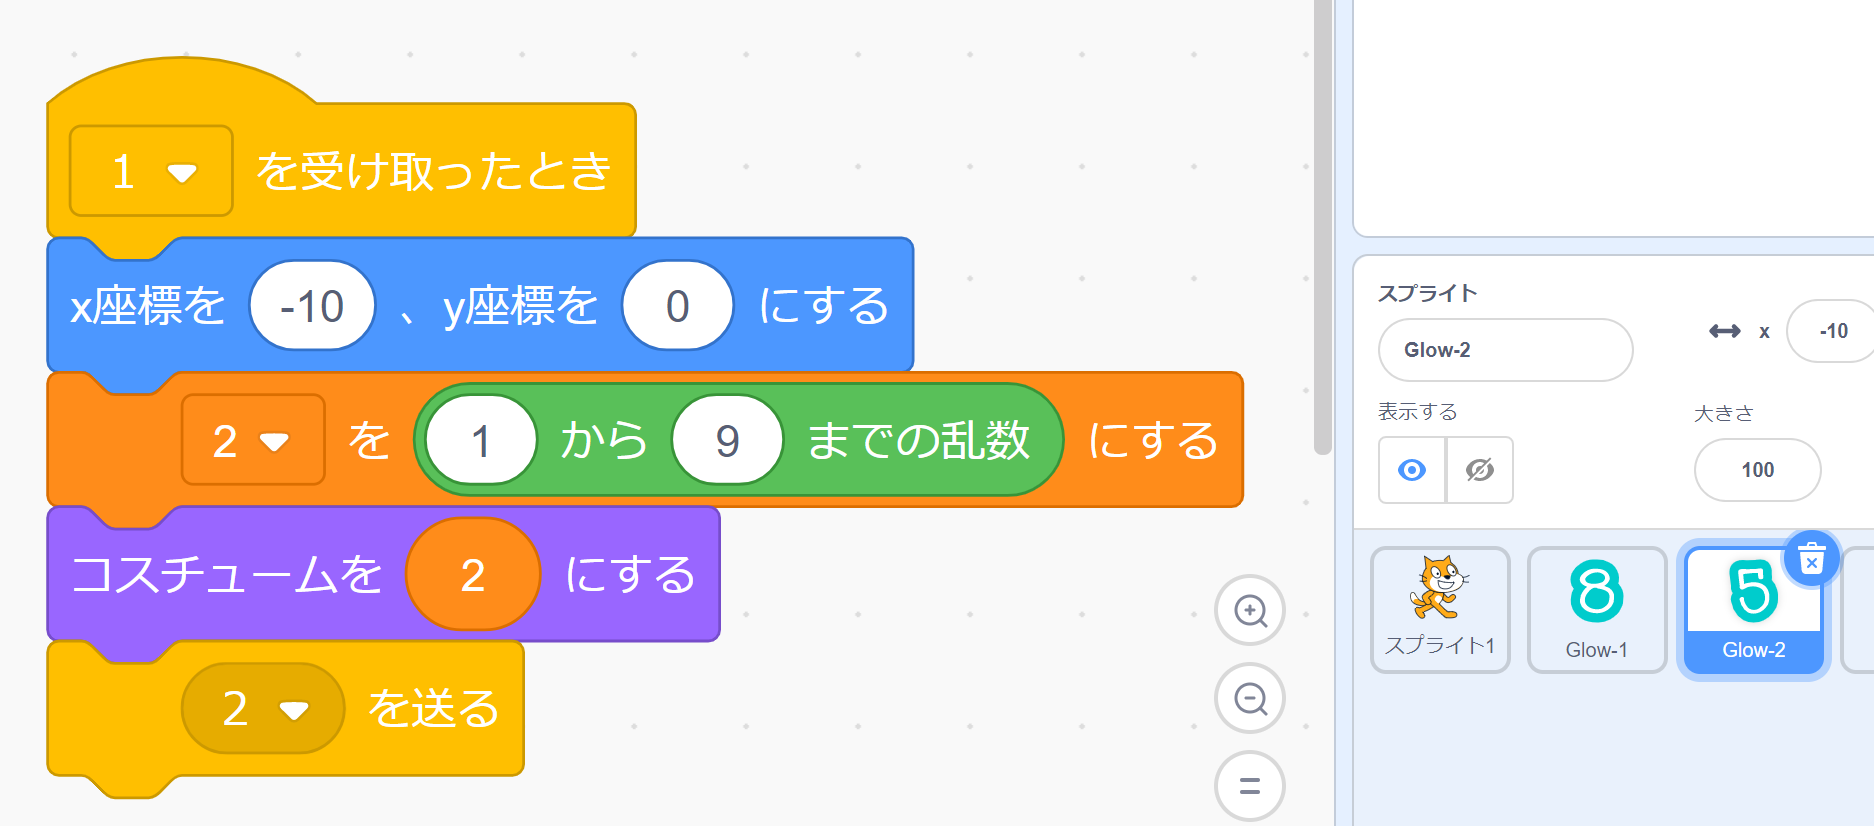1874x826 pixels.
Task: Zoom in on the code workspace
Action: click(x=1250, y=610)
